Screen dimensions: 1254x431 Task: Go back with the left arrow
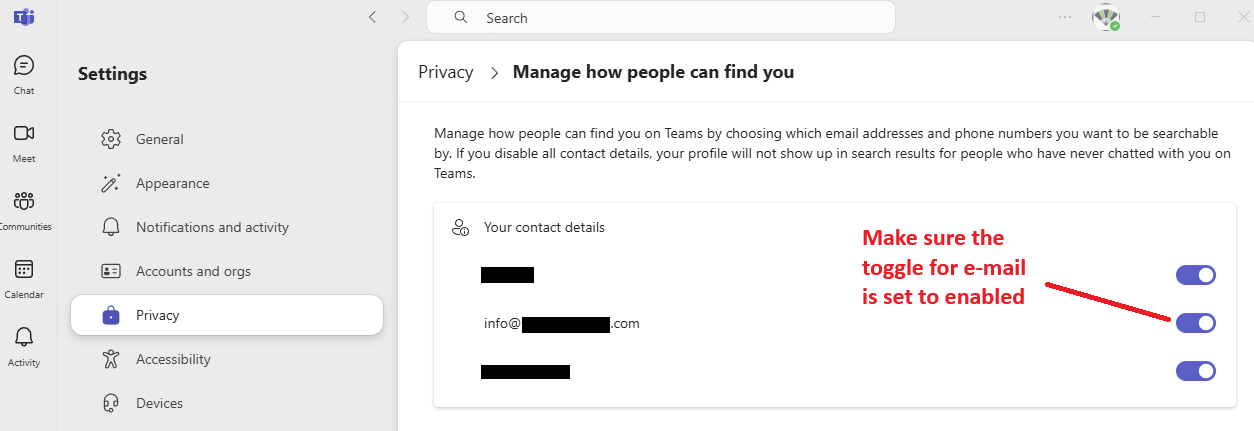click(372, 17)
